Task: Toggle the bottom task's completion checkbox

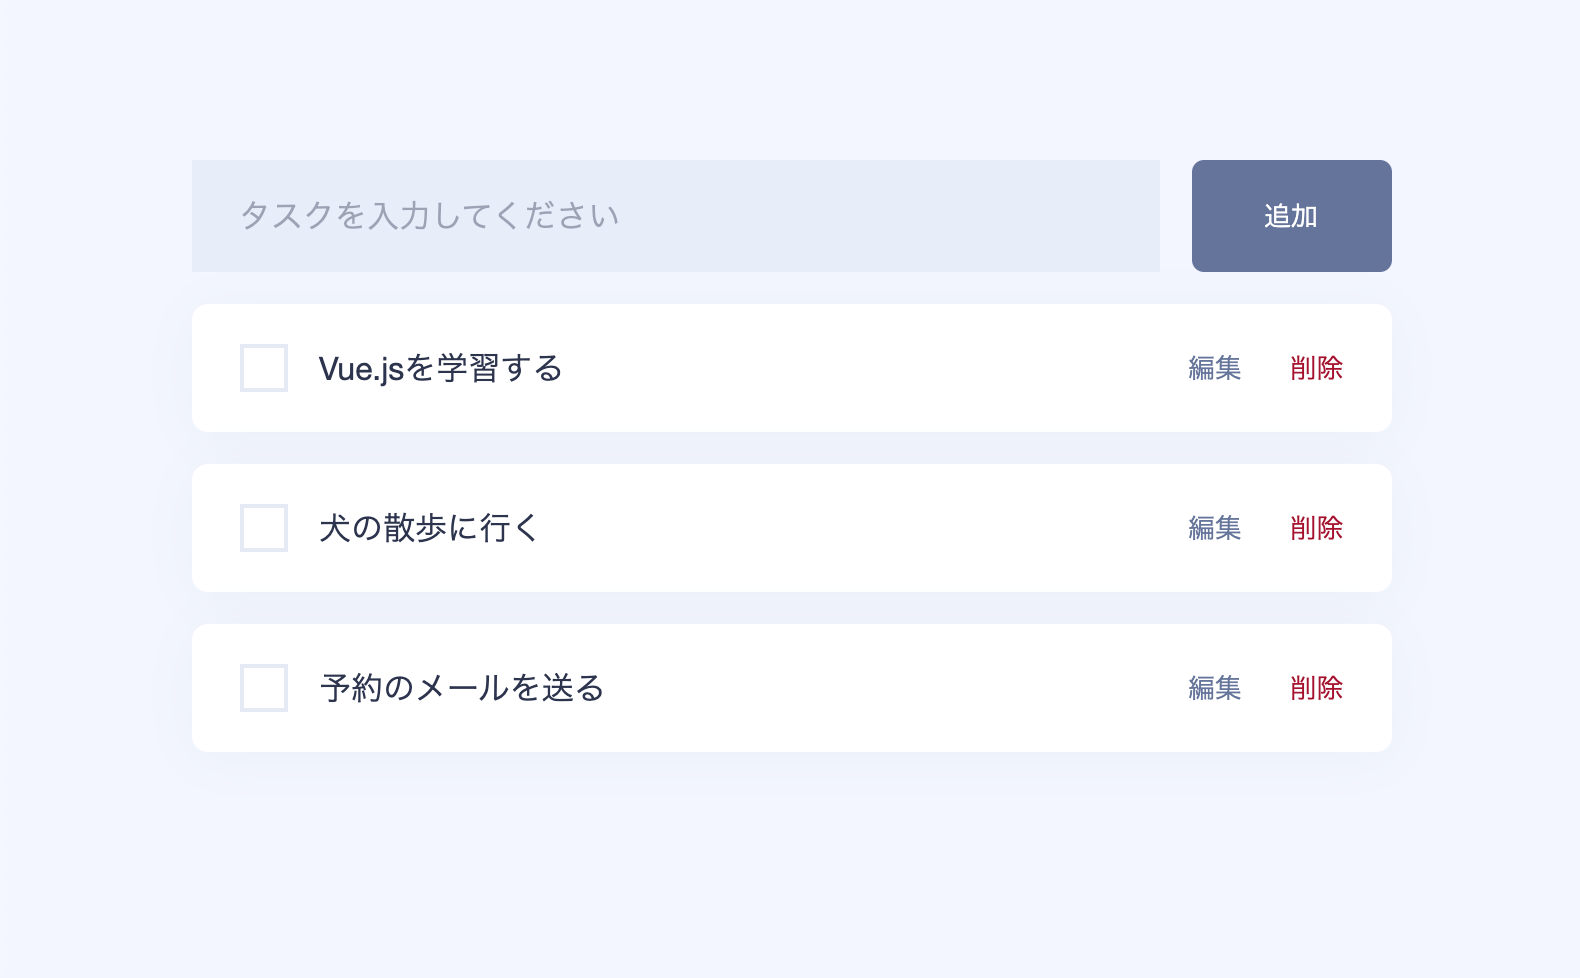Action: coord(263,688)
